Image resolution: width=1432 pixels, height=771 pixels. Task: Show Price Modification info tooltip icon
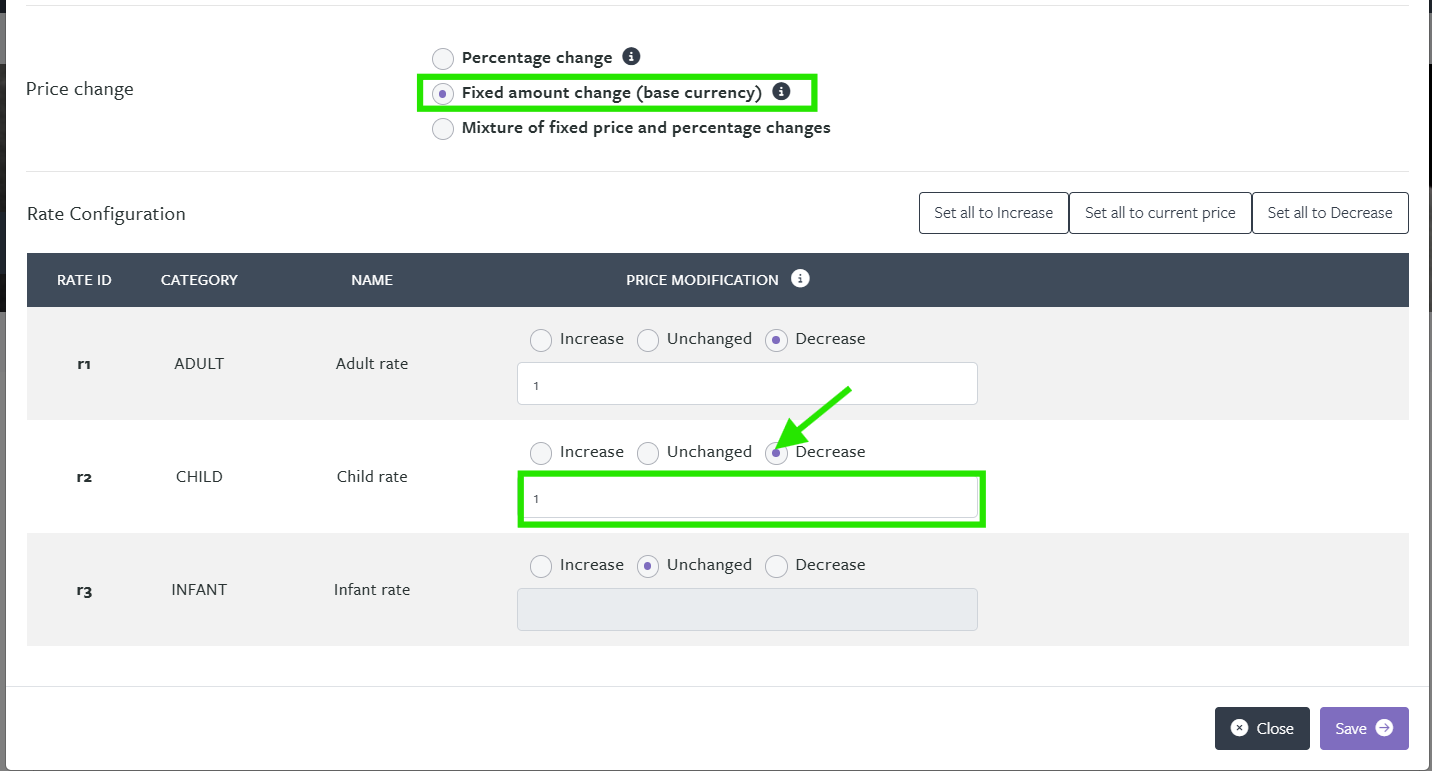pos(800,278)
